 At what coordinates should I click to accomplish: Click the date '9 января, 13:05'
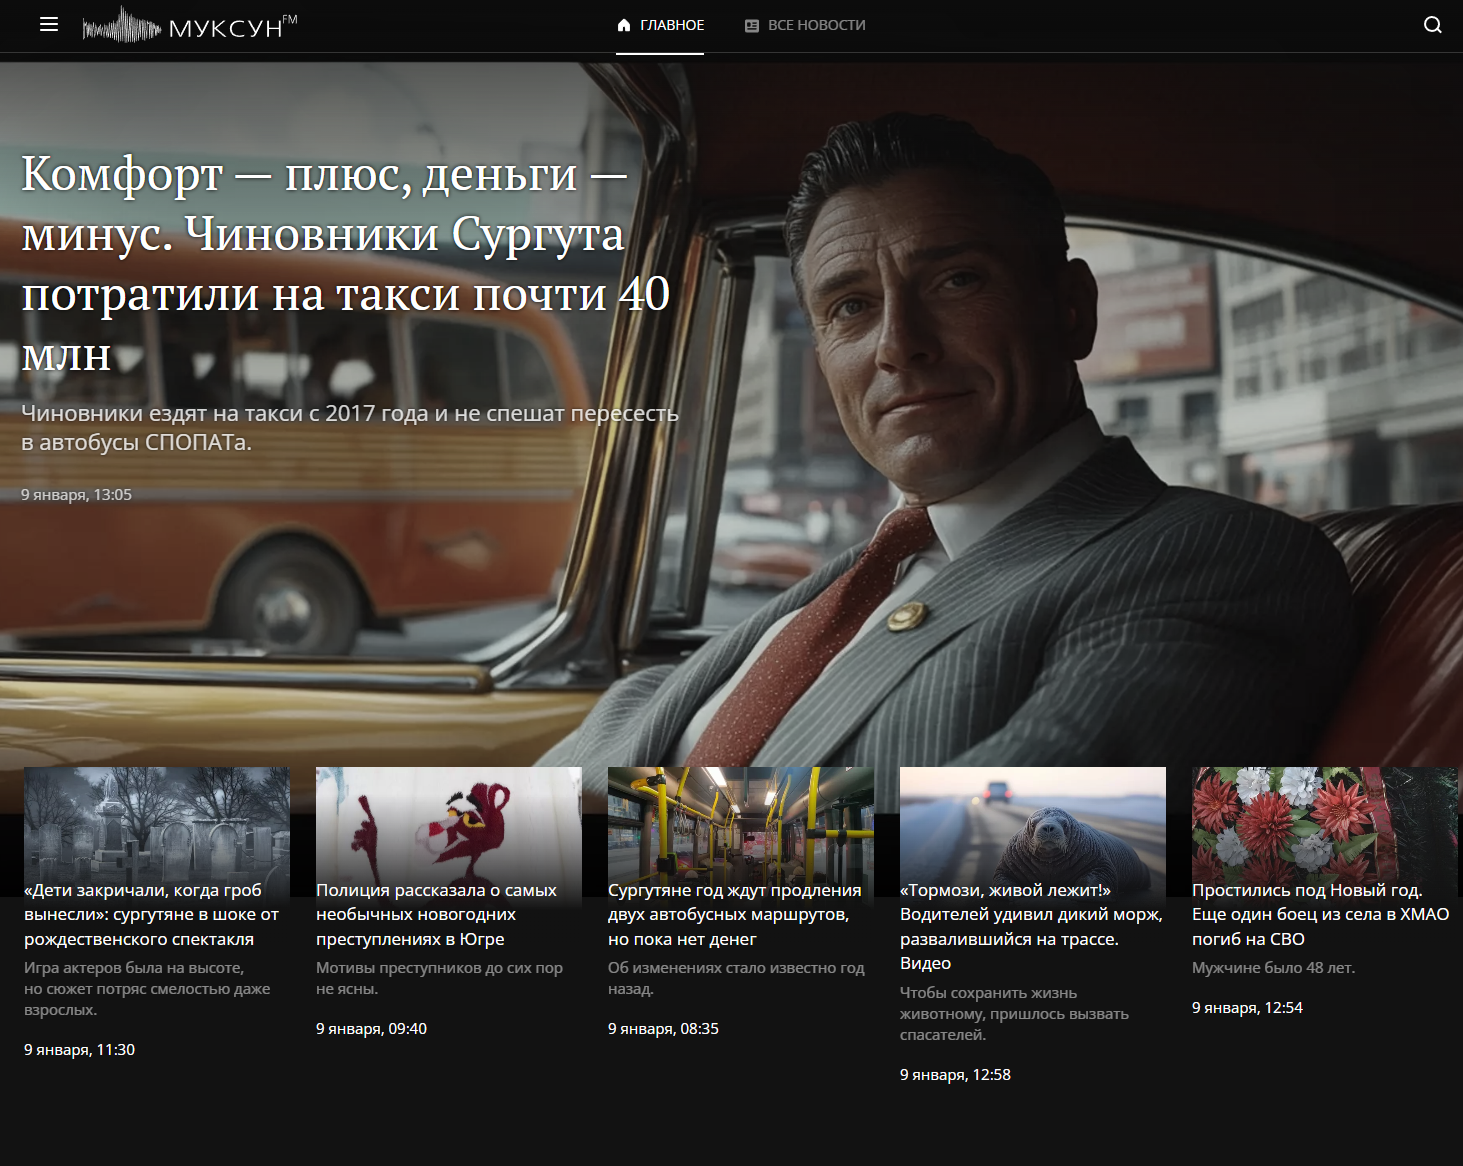click(76, 494)
